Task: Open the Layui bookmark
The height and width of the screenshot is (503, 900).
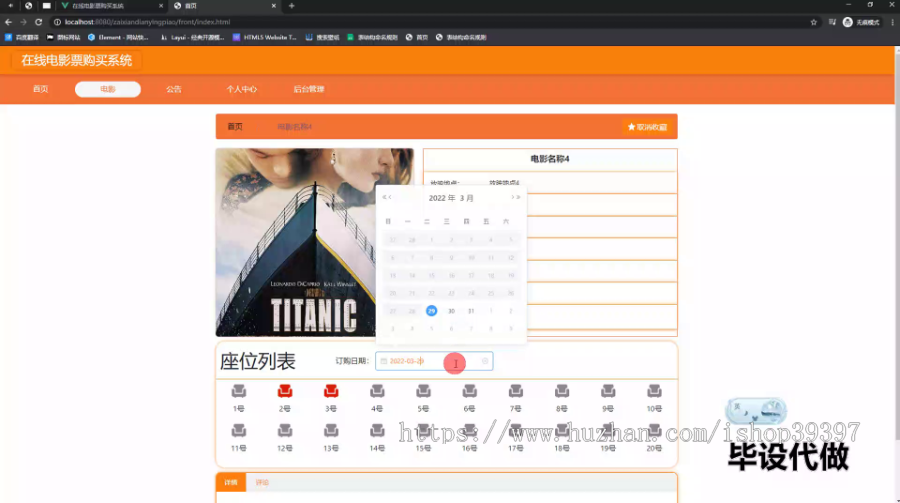Action: click(193, 37)
